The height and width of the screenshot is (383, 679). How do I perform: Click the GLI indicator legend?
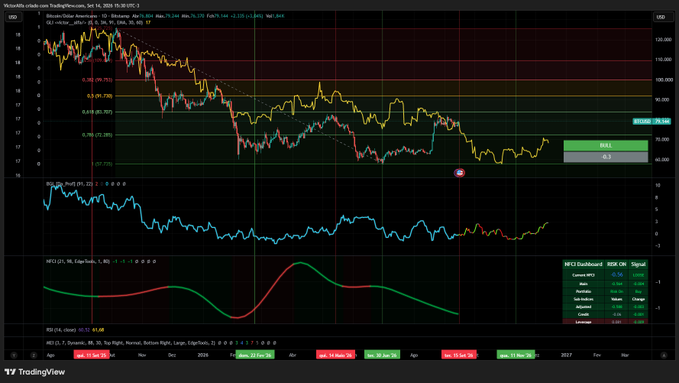[x=94, y=23]
